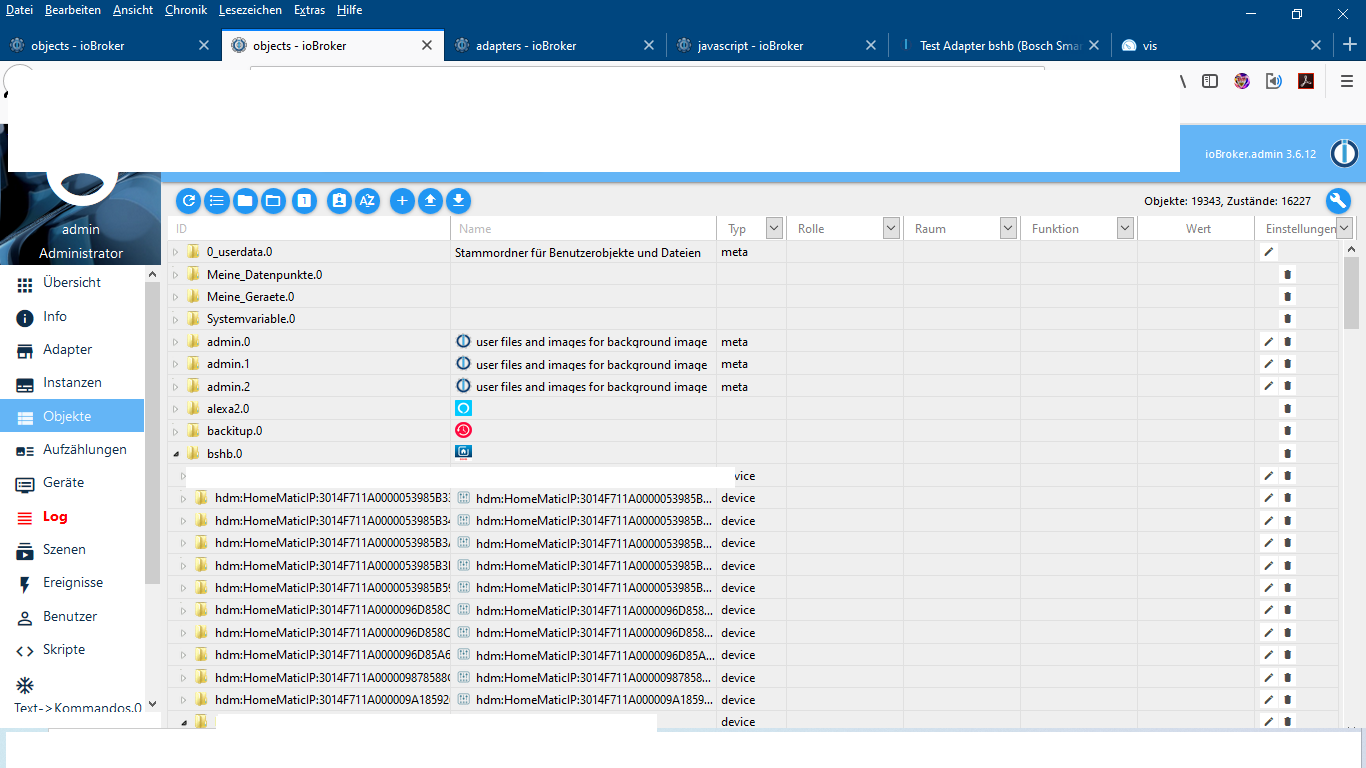
Task: Open the Log sidebar page
Action: point(72,517)
